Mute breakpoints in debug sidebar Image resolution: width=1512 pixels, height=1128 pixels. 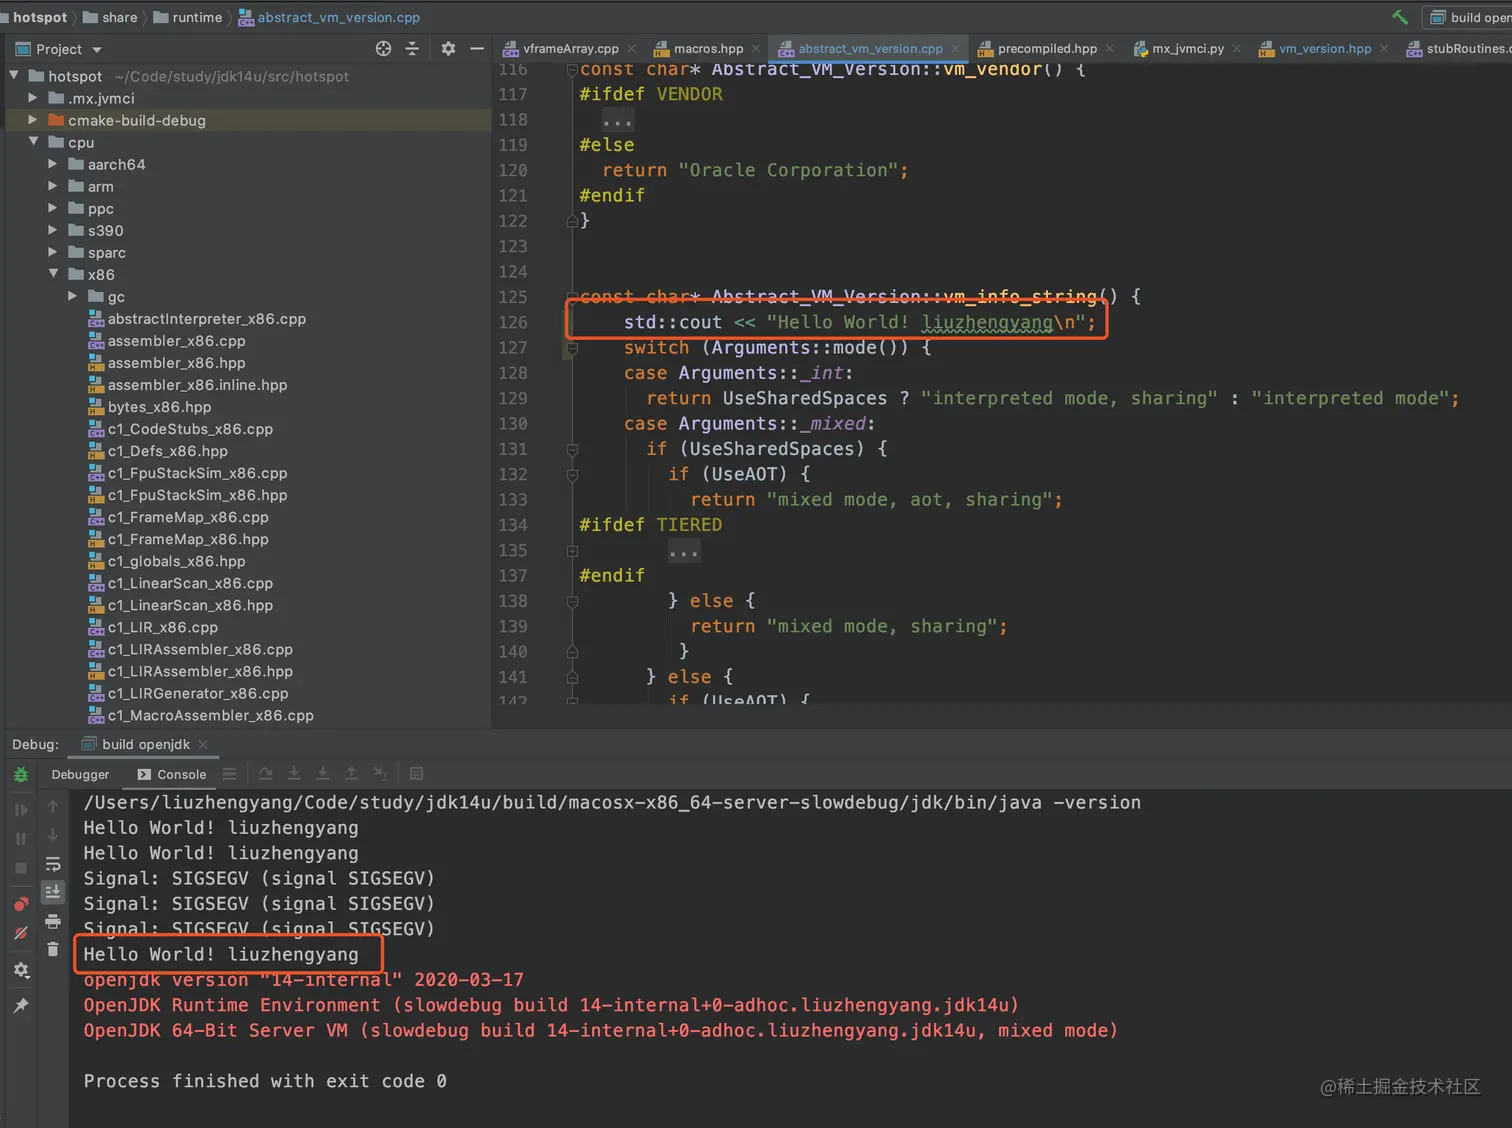click(21, 933)
